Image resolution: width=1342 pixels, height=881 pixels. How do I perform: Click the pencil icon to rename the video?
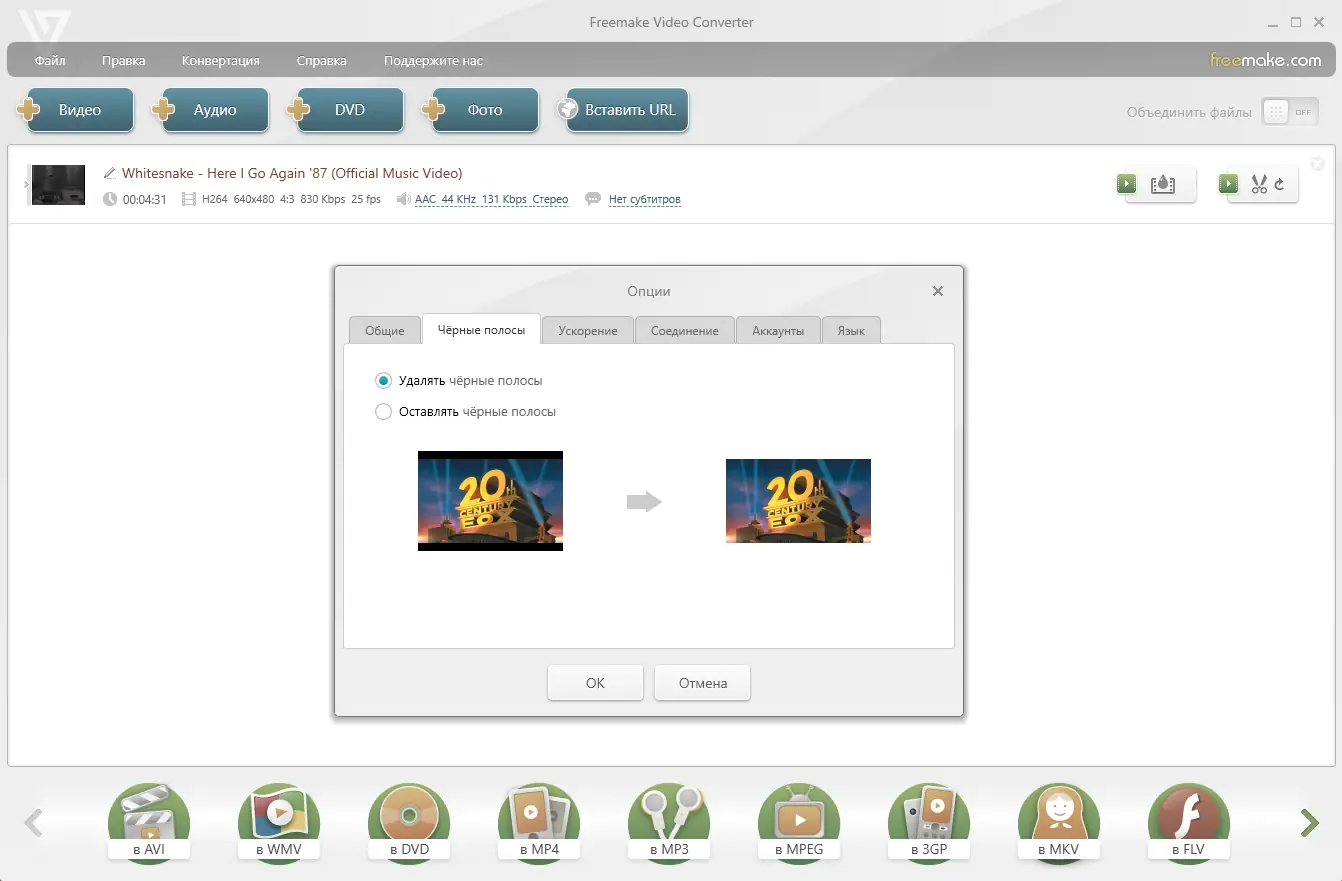(x=110, y=173)
